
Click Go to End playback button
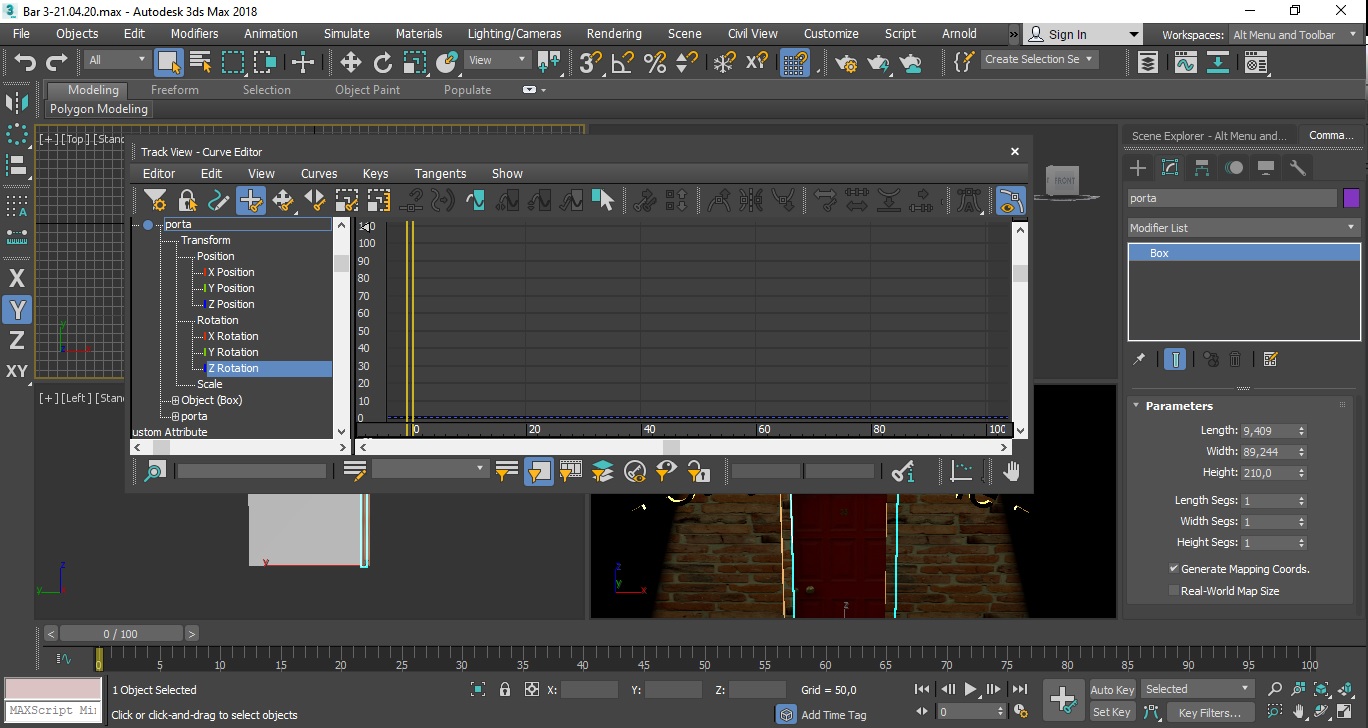point(1019,689)
